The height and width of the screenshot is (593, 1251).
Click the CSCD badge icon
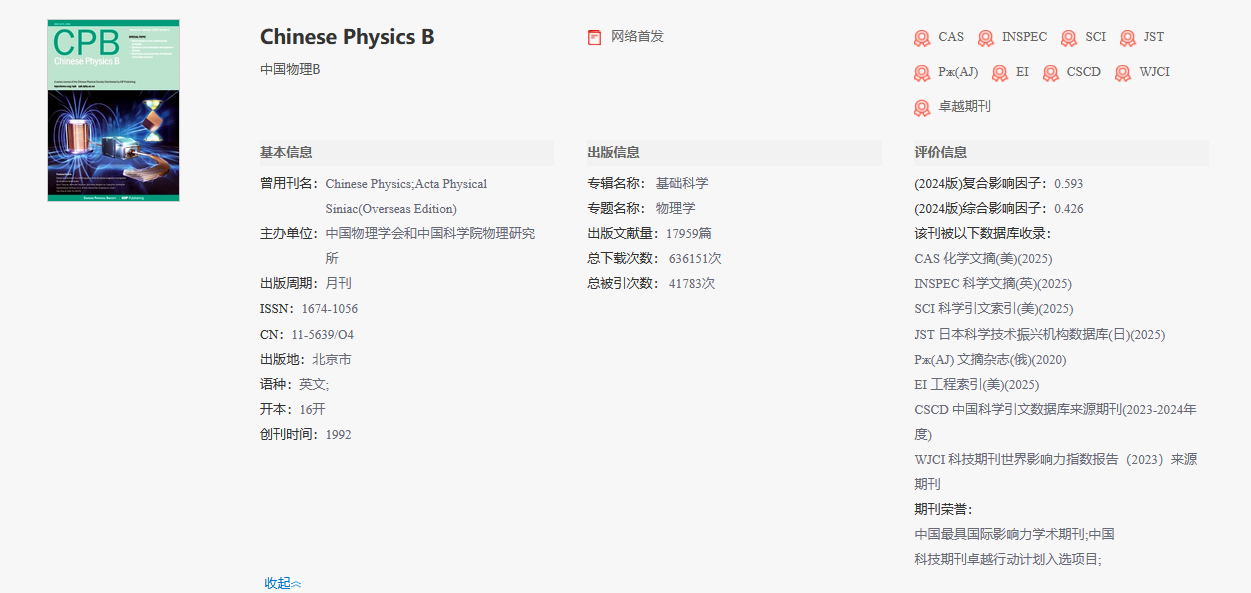point(1049,72)
